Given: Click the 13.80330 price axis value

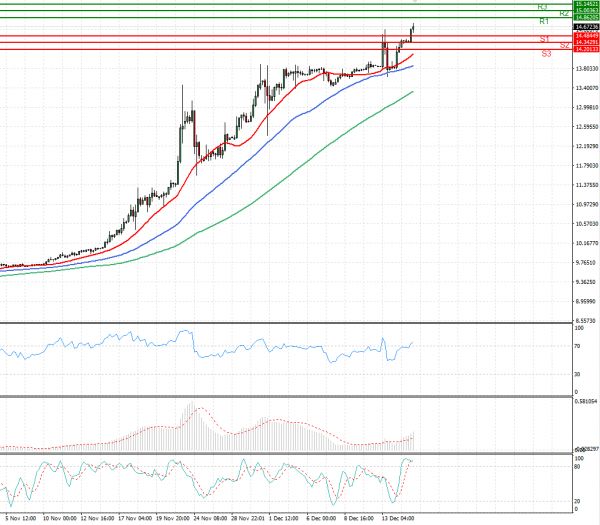Looking at the screenshot, I should [587, 68].
